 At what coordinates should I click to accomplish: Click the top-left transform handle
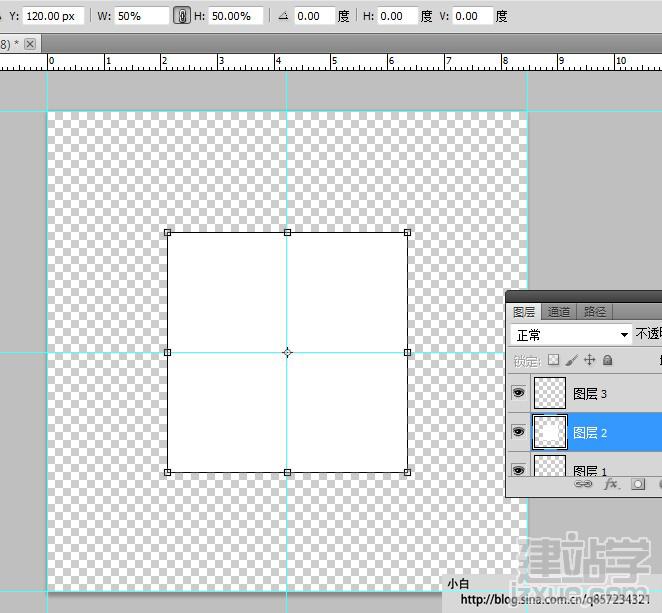167,233
